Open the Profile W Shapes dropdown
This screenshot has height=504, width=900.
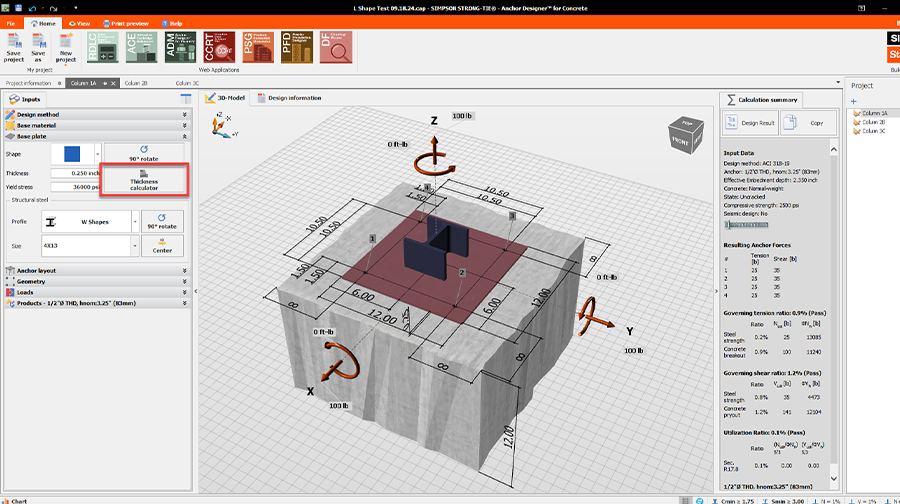135,222
